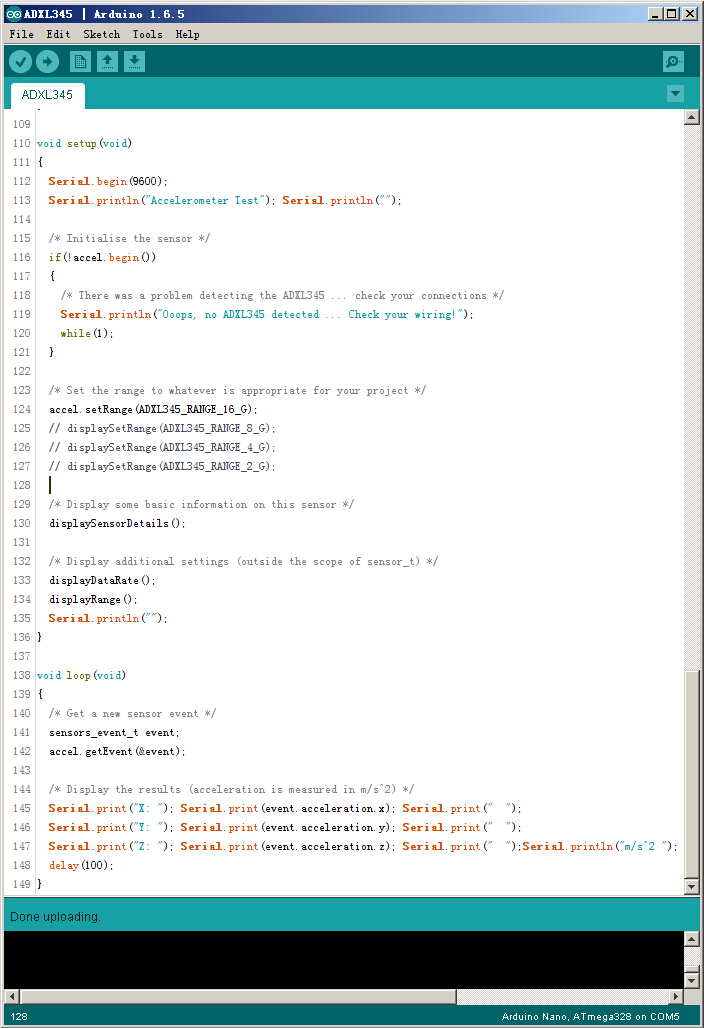The width and height of the screenshot is (704, 1028).
Task: Click 'void loop(void)' on line 138
Action: [x=81, y=675]
